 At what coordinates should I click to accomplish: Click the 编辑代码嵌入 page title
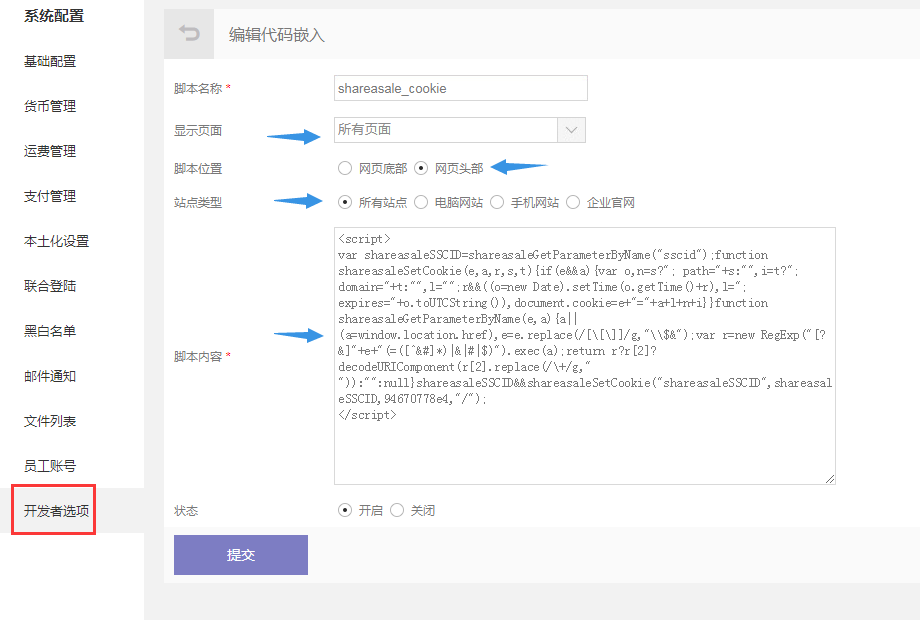tap(276, 35)
